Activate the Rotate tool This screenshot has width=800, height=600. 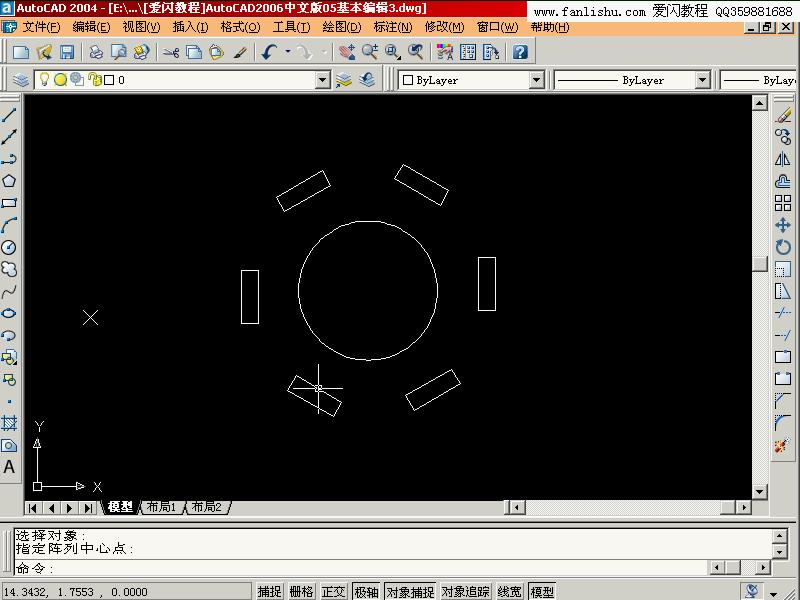783,247
